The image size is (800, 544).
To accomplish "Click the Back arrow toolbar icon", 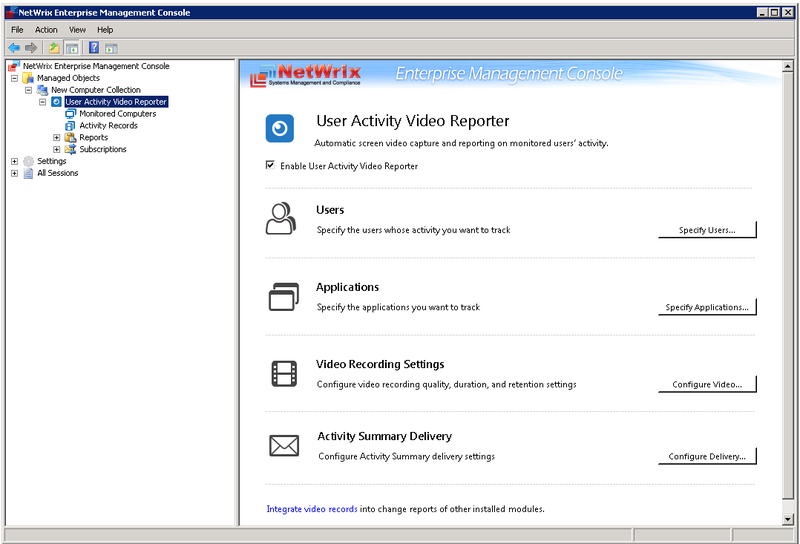I will pyautogui.click(x=14, y=48).
